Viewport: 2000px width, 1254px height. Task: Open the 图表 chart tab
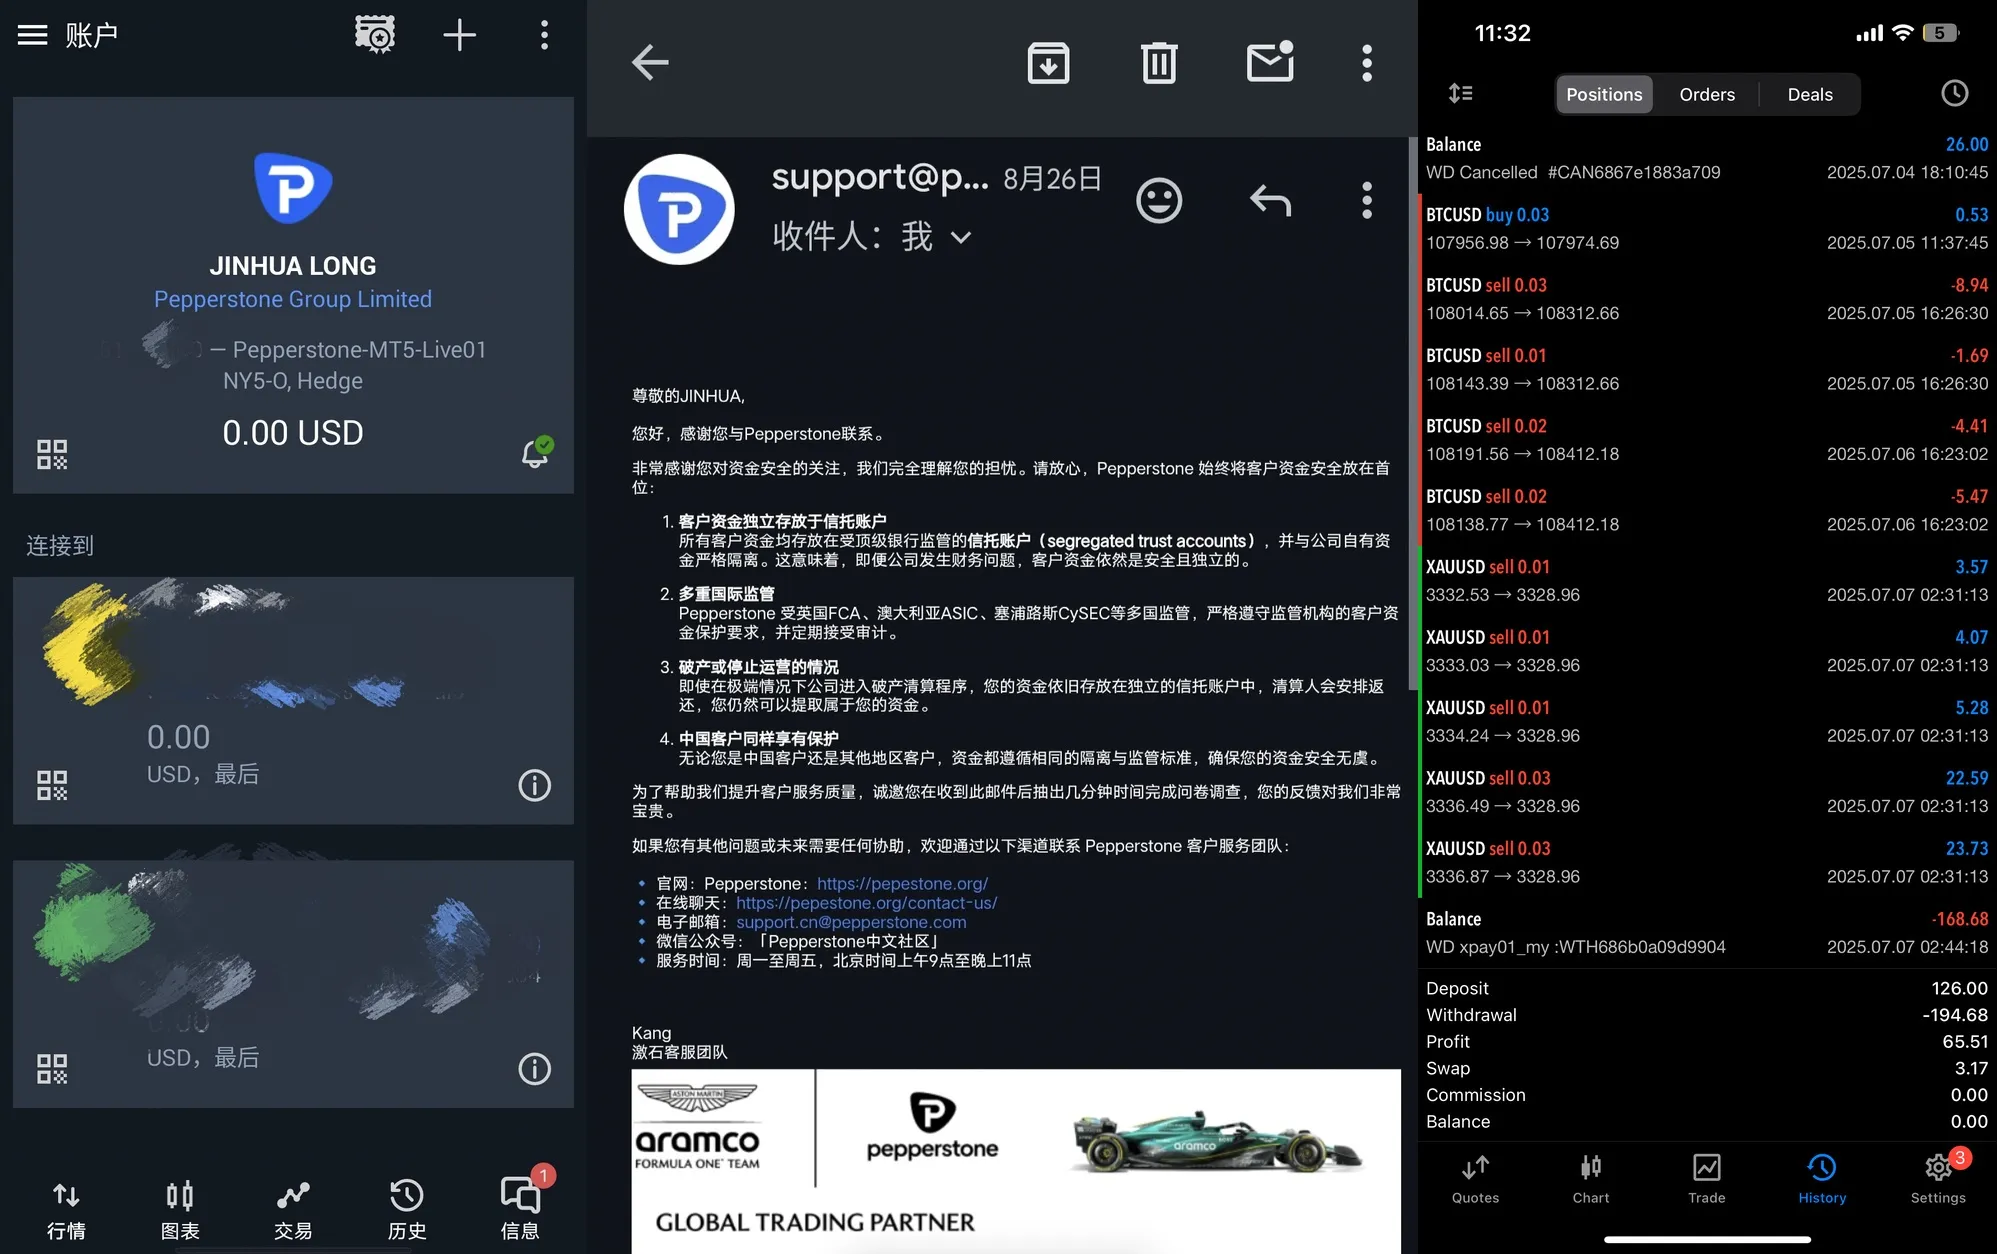coord(180,1210)
